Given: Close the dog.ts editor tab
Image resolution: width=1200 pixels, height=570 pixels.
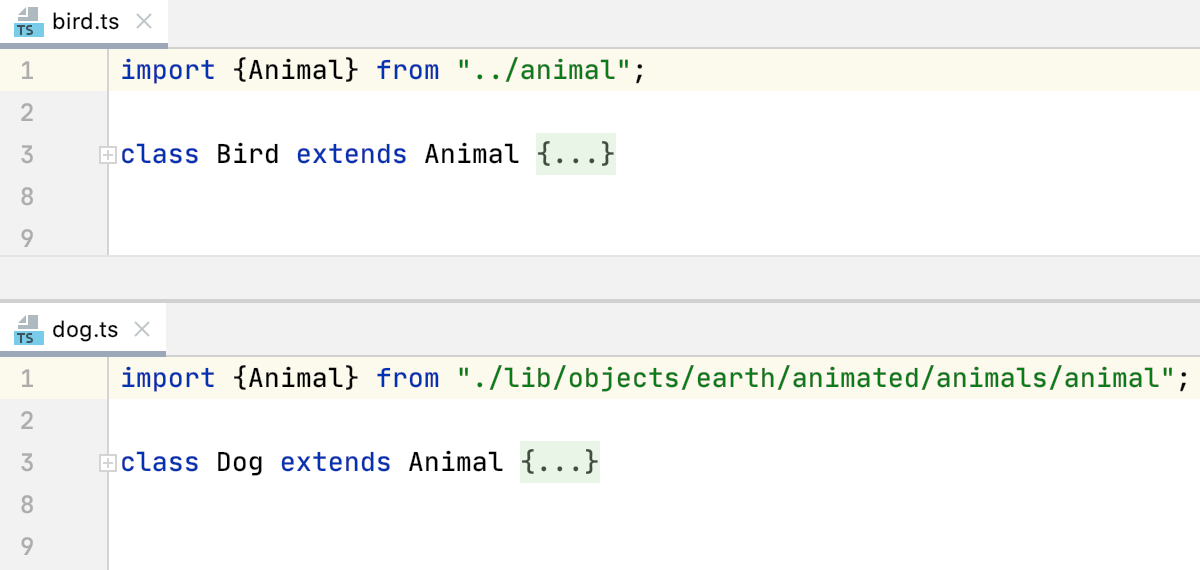Looking at the screenshot, I should pyautogui.click(x=142, y=330).
